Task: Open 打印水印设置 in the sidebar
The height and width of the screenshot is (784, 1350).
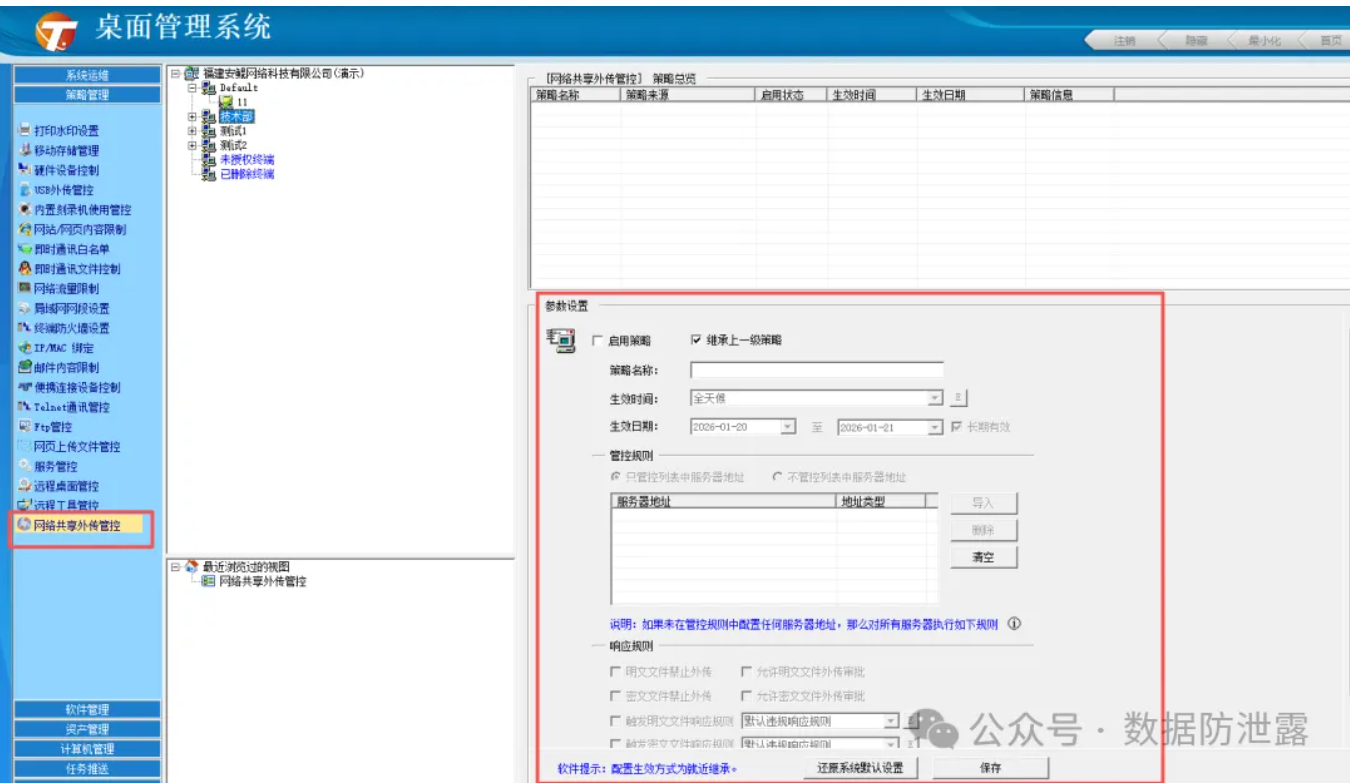Action: [66, 131]
